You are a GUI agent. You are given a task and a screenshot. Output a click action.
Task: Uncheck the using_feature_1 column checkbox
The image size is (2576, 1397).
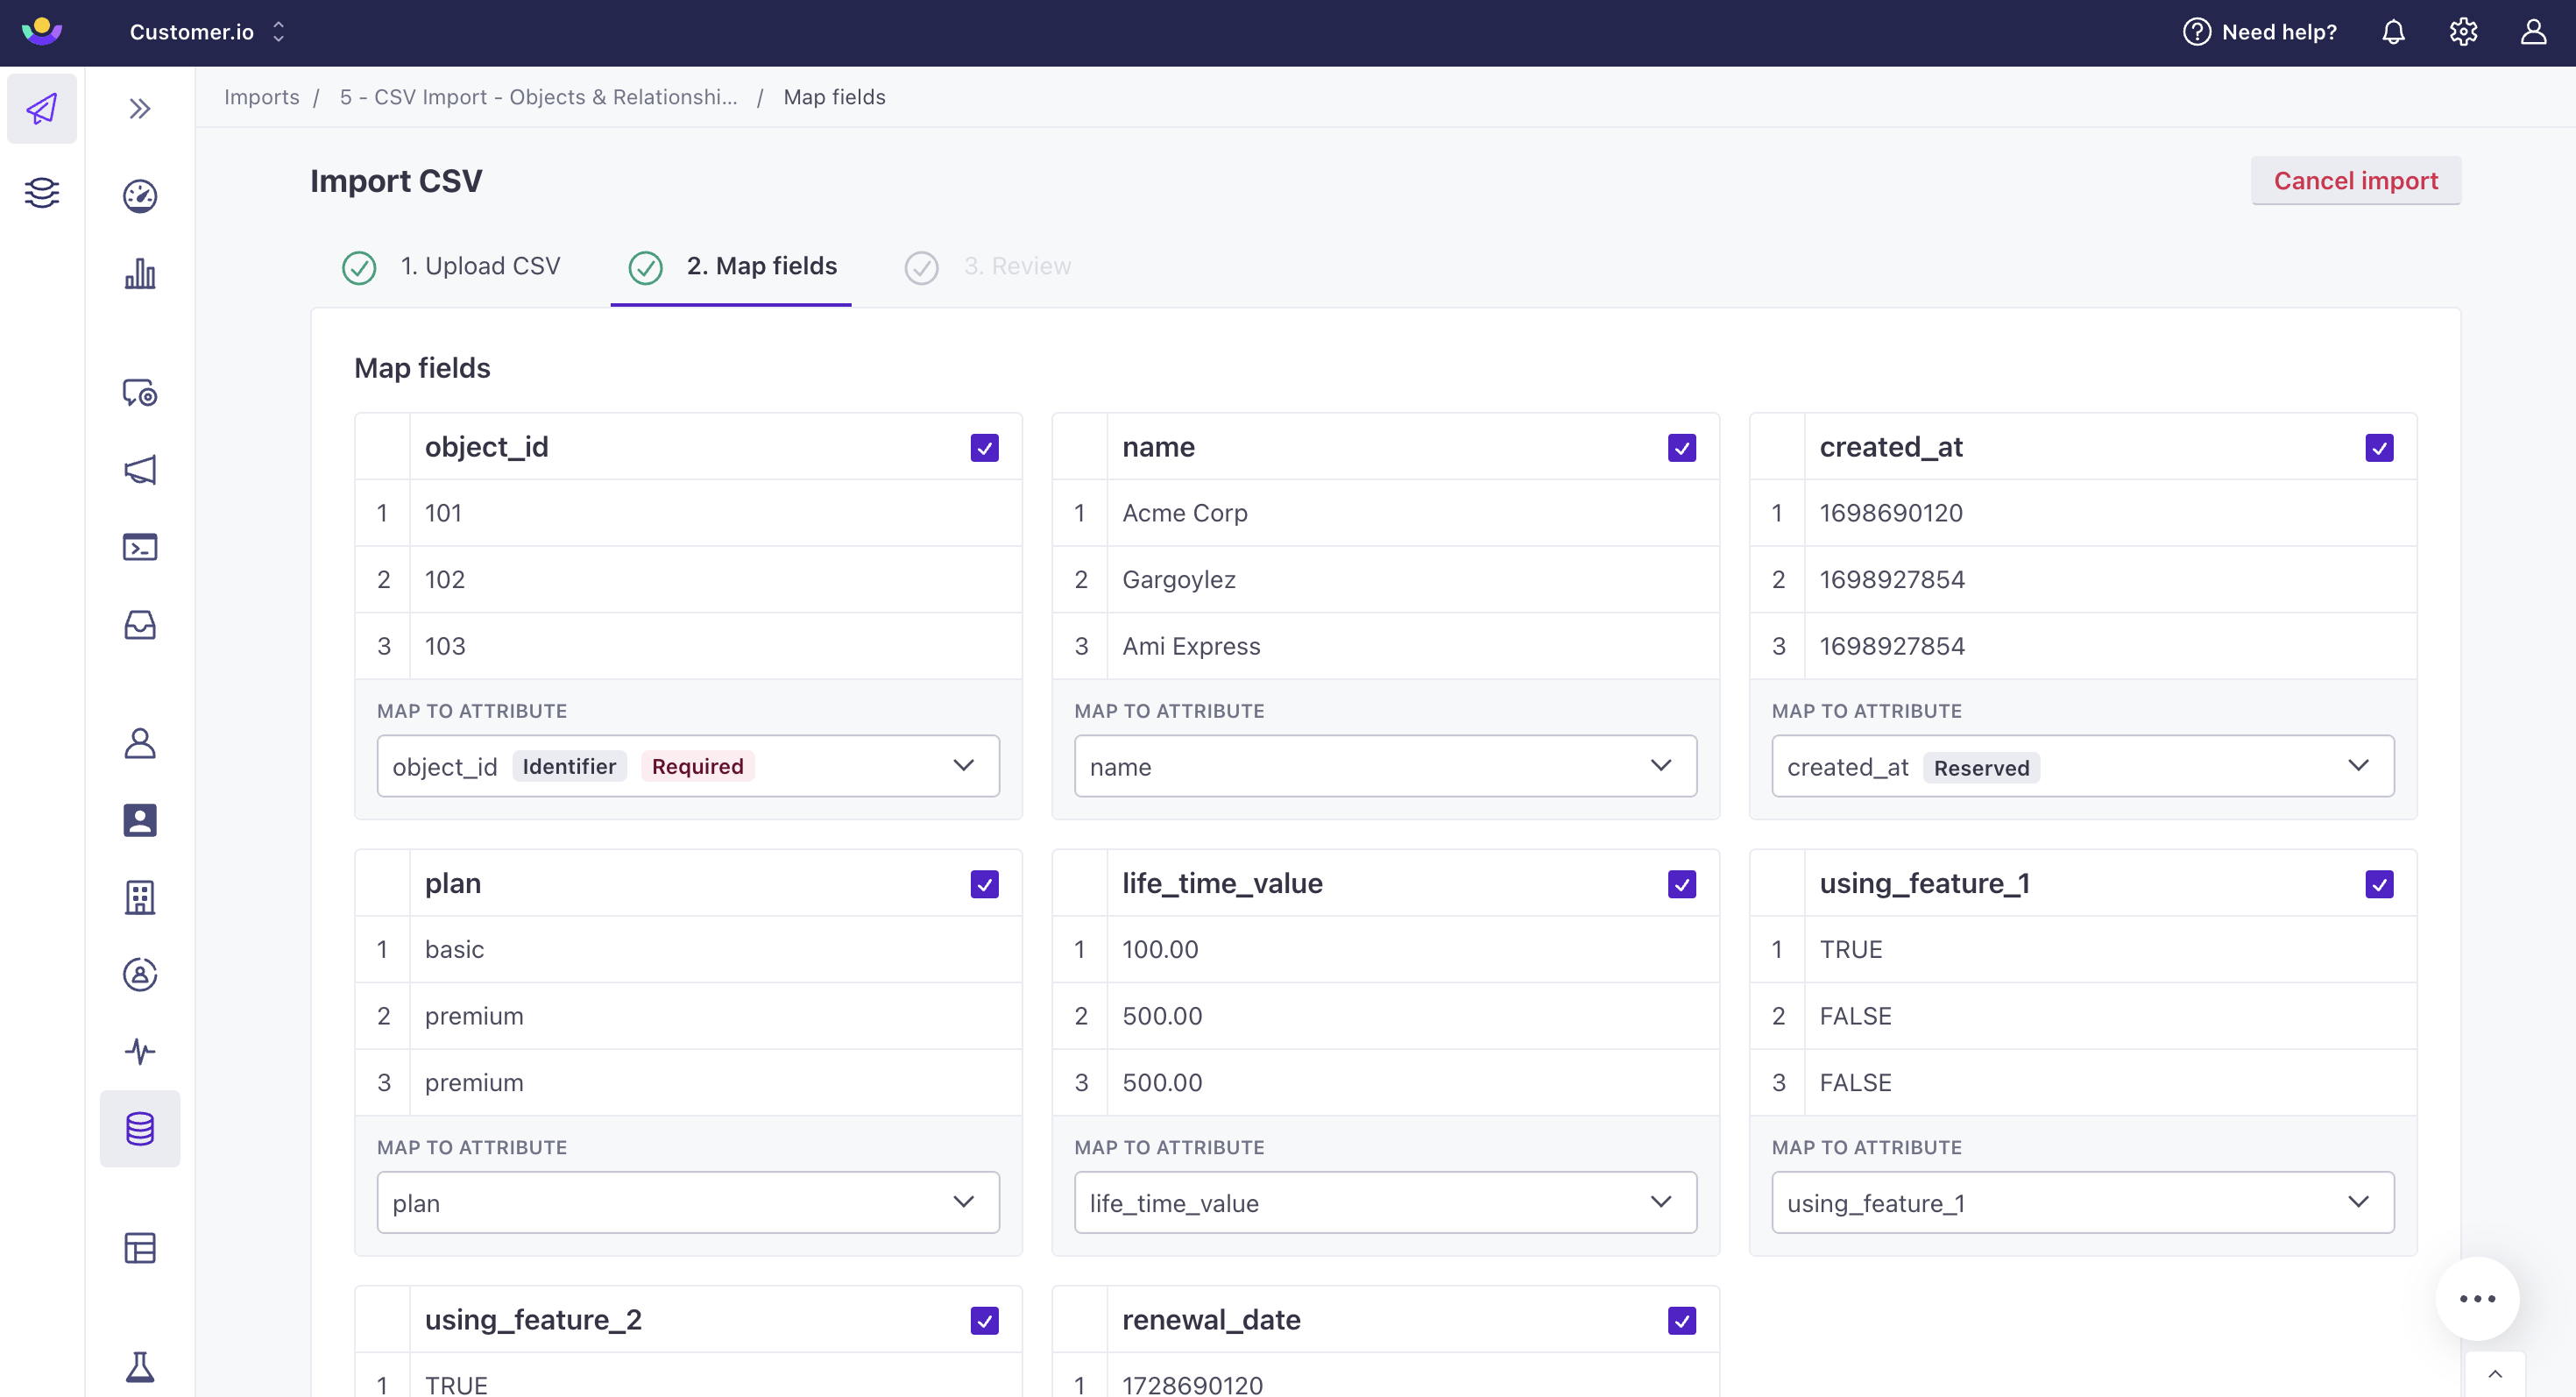2379,884
